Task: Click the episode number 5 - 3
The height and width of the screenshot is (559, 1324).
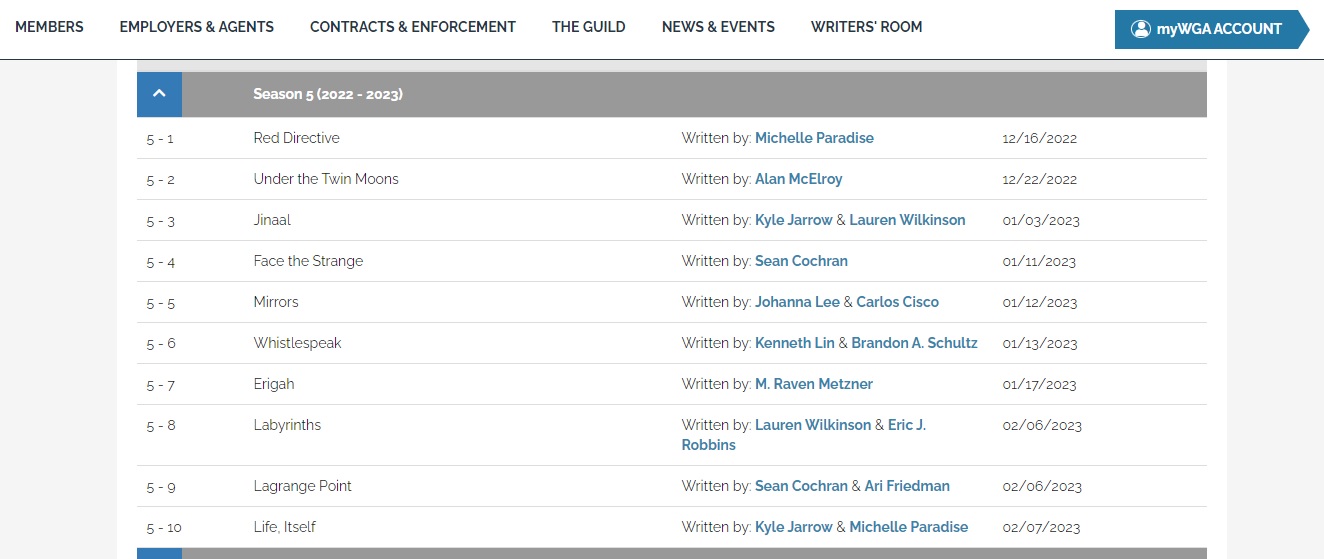Action: [x=161, y=221]
